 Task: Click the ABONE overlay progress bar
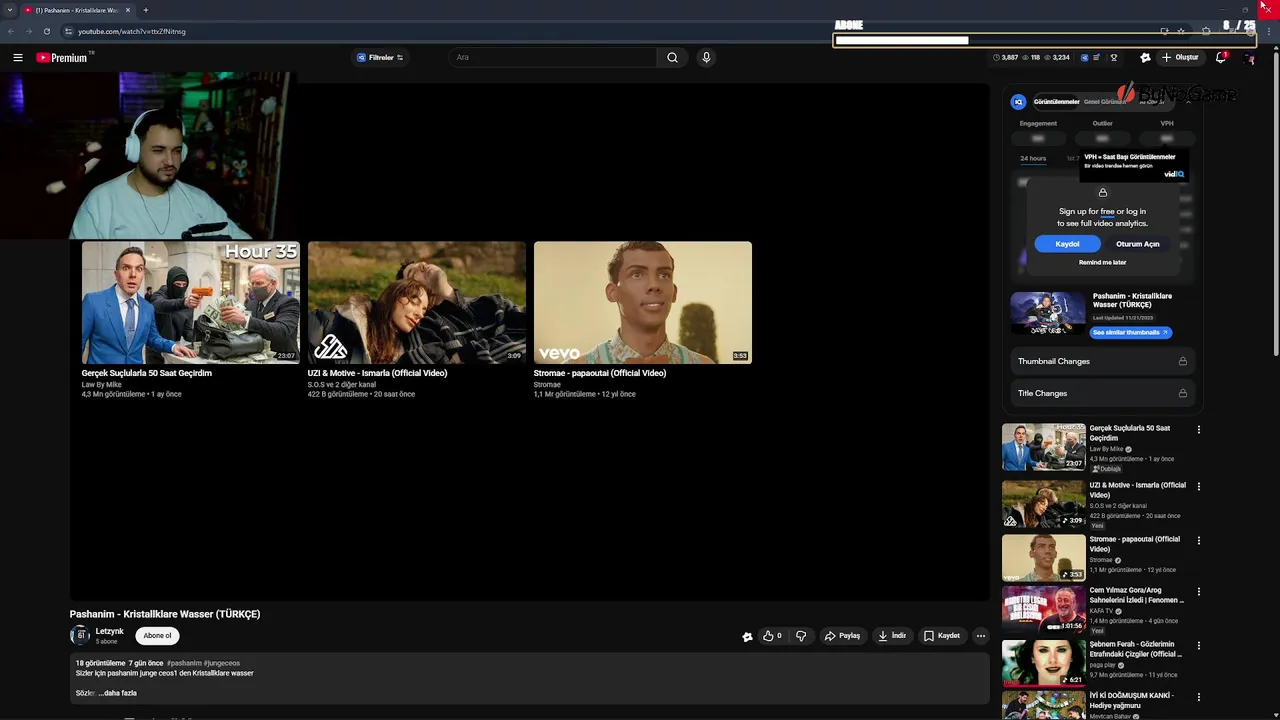click(x=1044, y=41)
